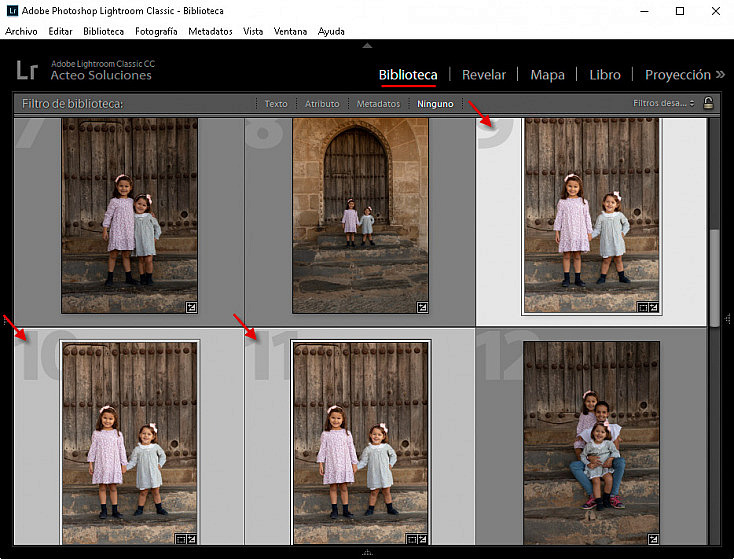Viewport: 734px width, 559px height.
Task: Click the develop adjustments badge on photo 12
Action: pos(653,539)
